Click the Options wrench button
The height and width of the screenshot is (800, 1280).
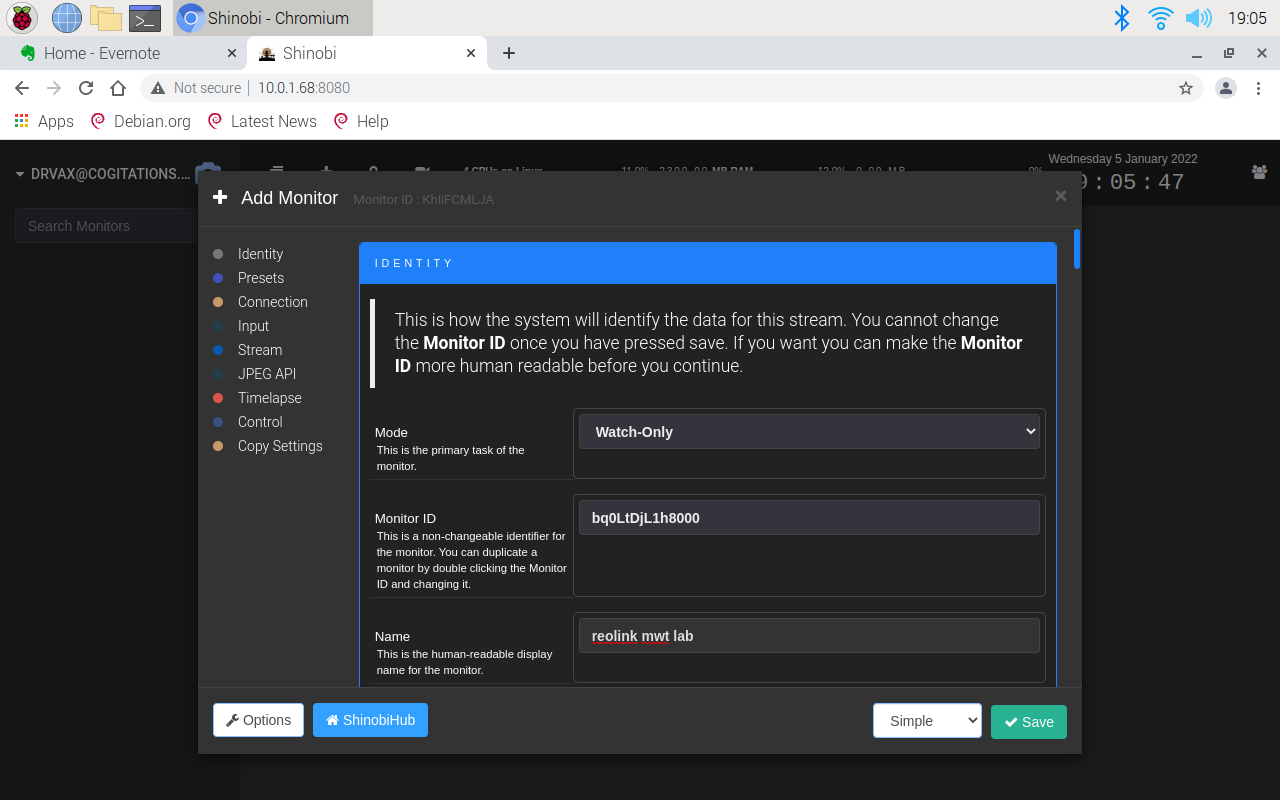(x=258, y=720)
